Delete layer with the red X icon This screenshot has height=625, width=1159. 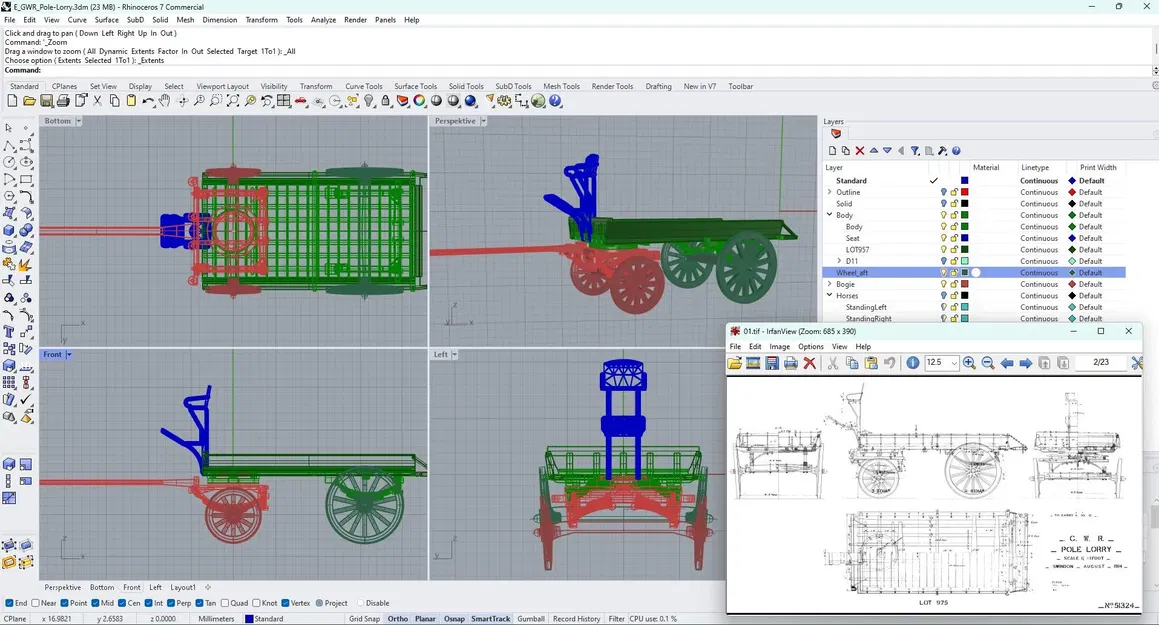[x=859, y=151]
